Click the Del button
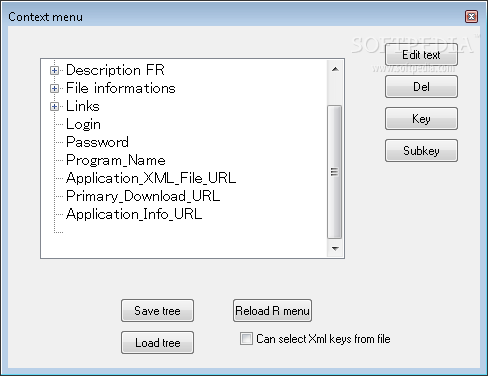 point(421,87)
